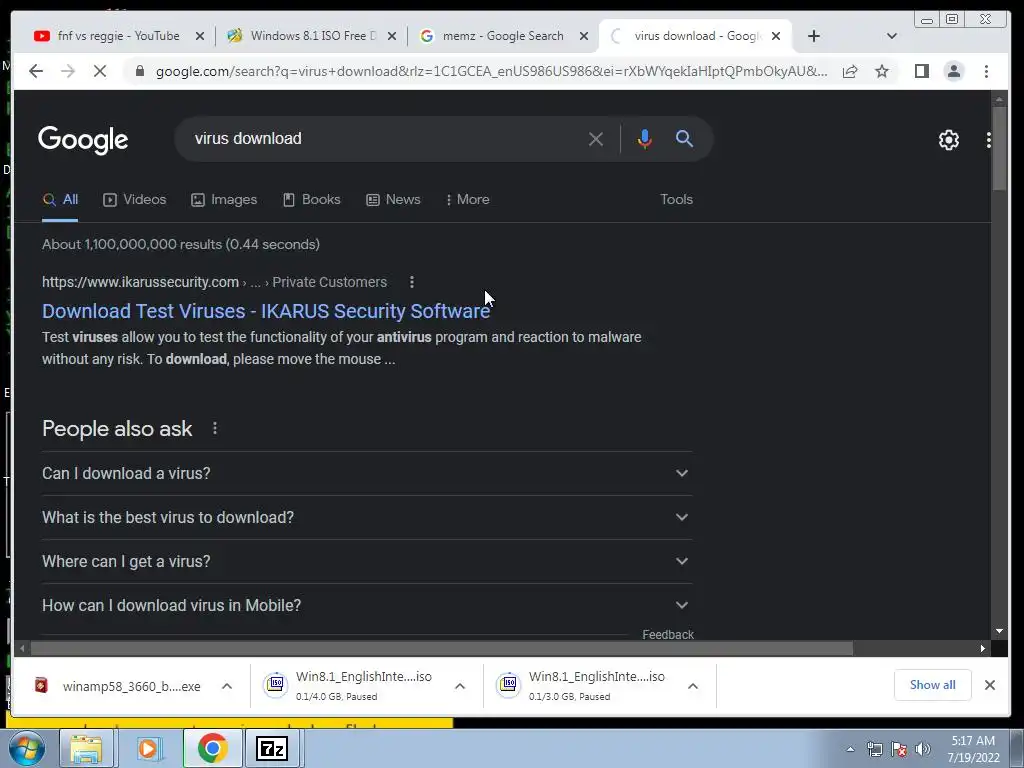Click the forward navigation arrow
This screenshot has width=1024, height=768.
point(67,71)
